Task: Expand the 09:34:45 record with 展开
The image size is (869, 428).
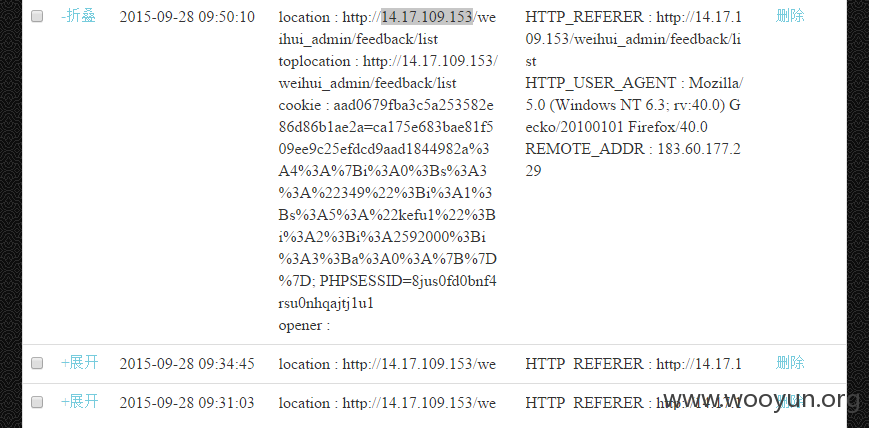Action: pyautogui.click(x=80, y=363)
